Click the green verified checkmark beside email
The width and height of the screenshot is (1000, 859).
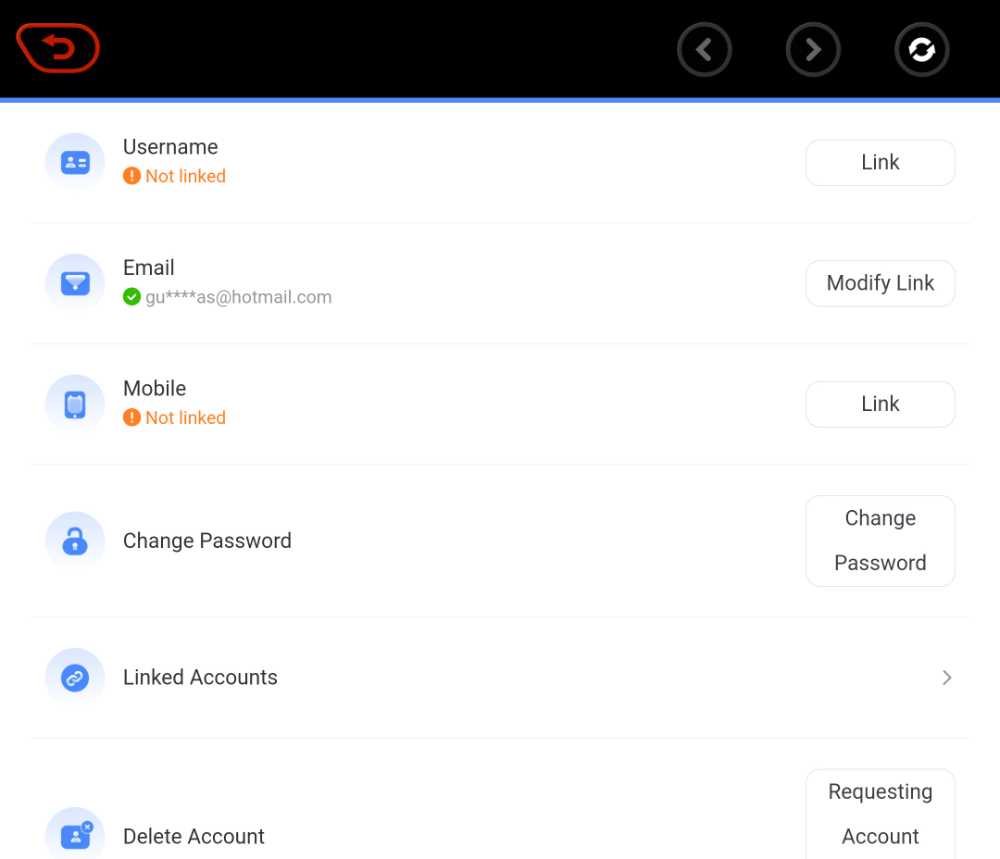(131, 297)
